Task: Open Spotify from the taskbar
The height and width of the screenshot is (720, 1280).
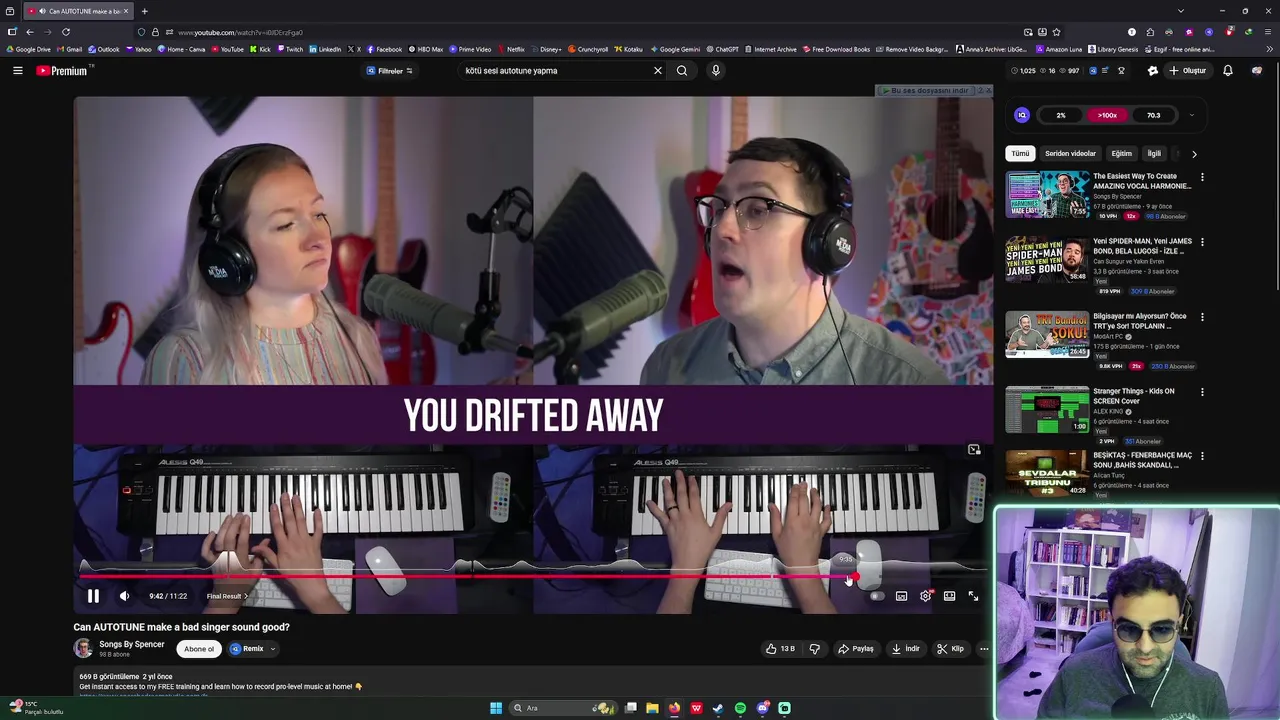Action: [x=740, y=708]
